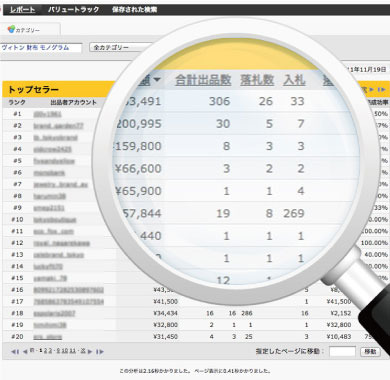Image resolution: width=390 pixels, height=380 pixels.
Task: Open the seller account link in row #5
Action: tap(54, 161)
